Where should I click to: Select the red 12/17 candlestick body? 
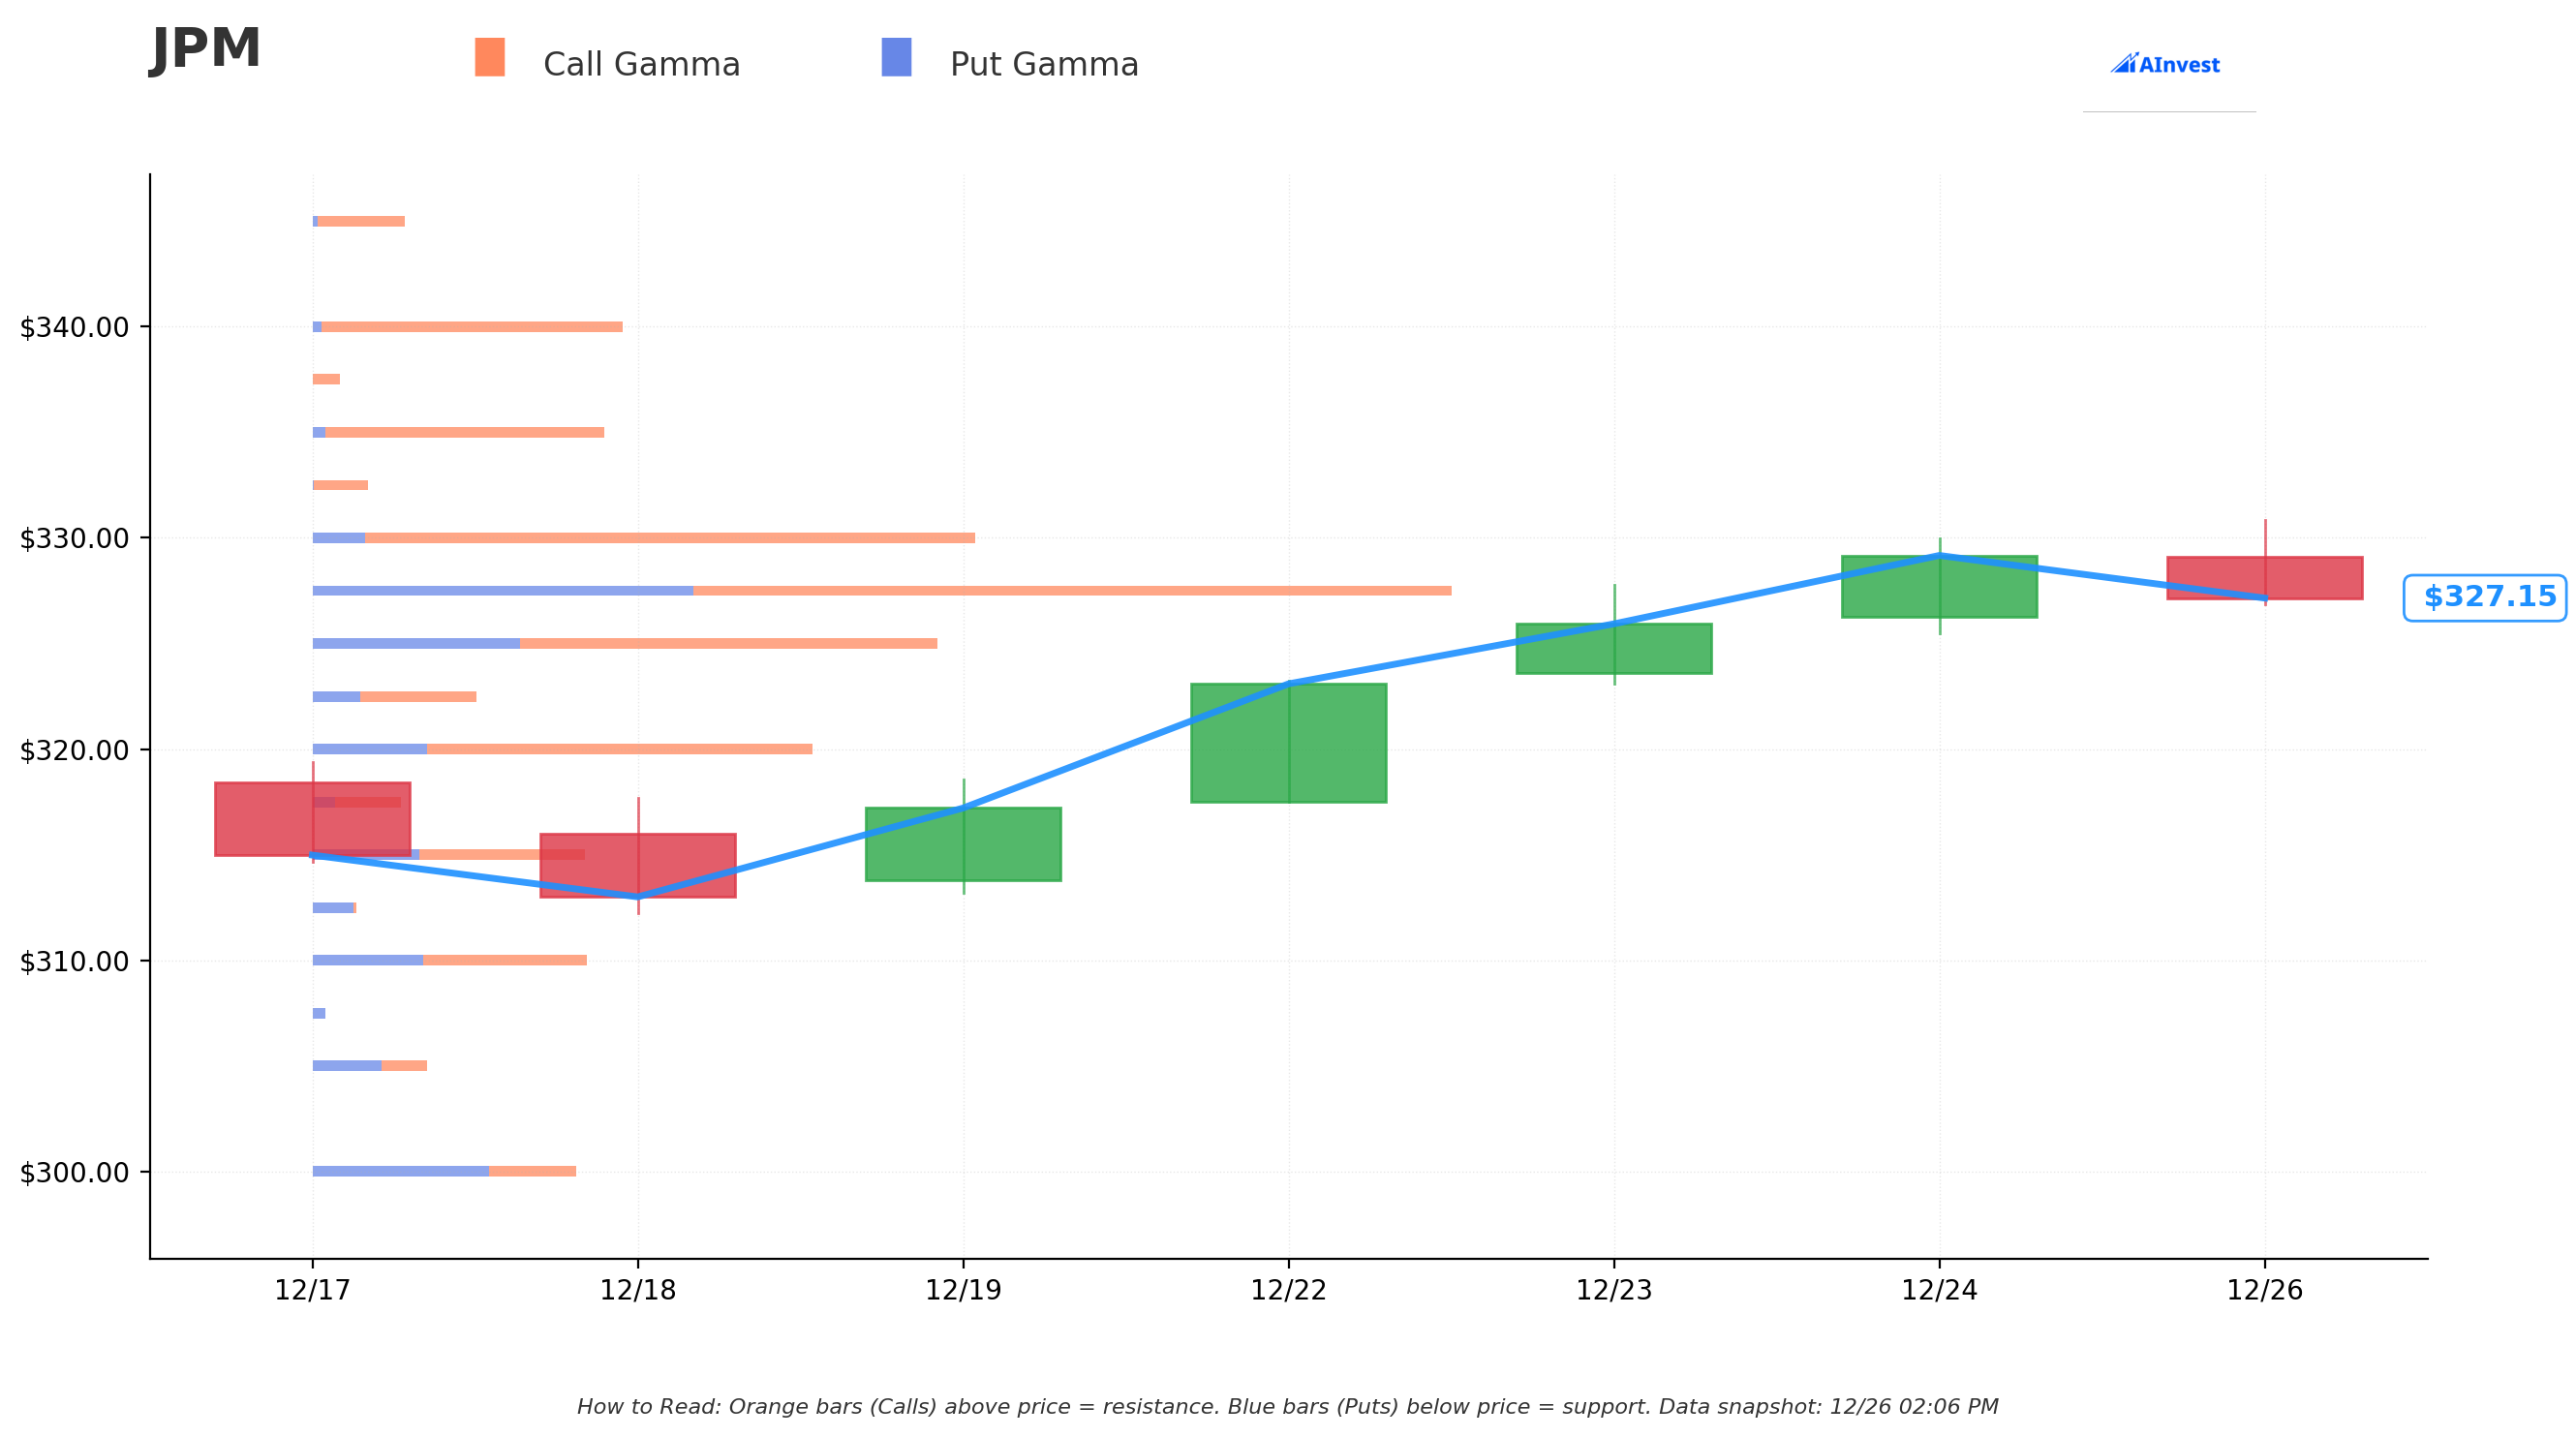(x=313, y=819)
